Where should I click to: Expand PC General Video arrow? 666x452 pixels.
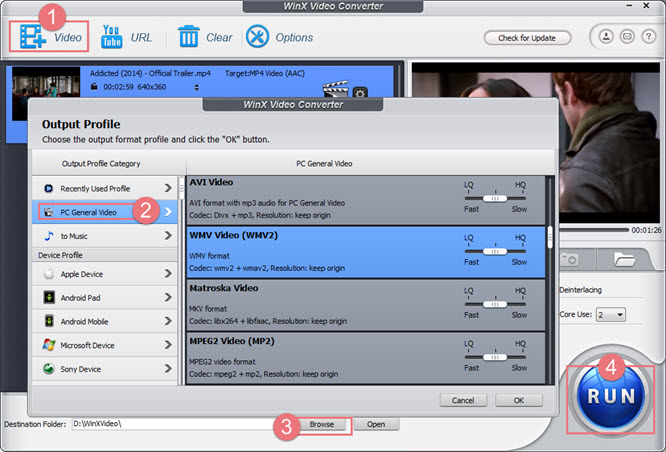point(168,212)
